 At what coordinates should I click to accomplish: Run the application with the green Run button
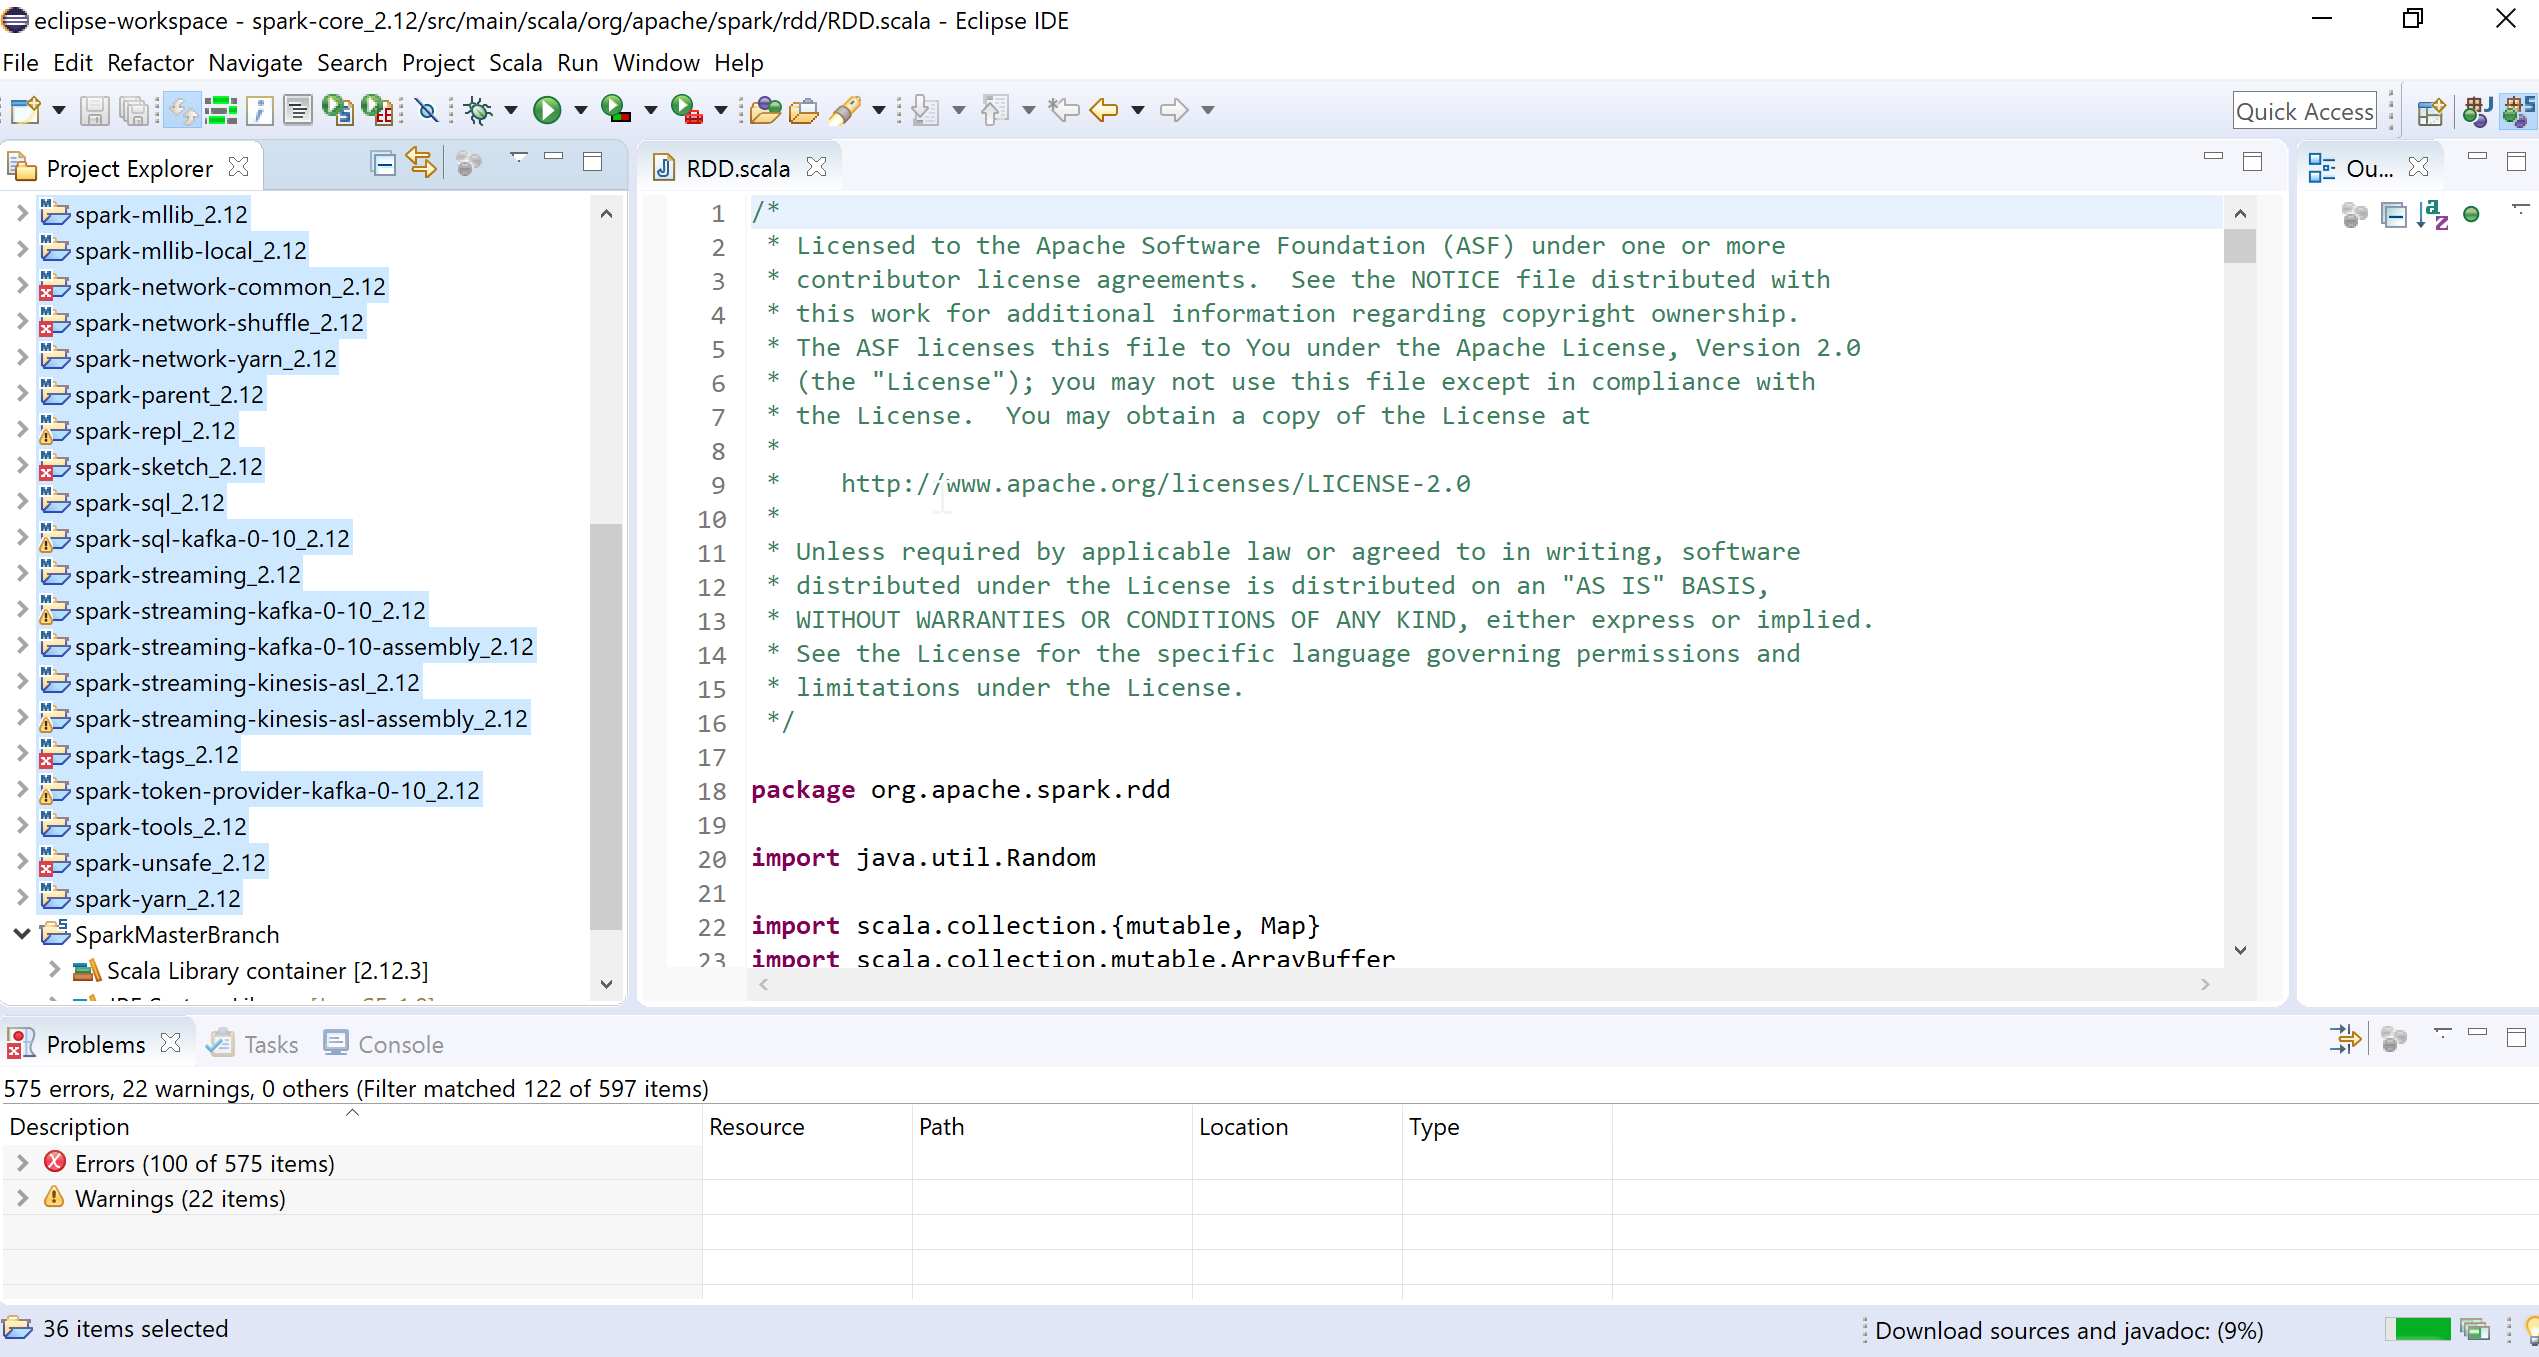pos(547,110)
